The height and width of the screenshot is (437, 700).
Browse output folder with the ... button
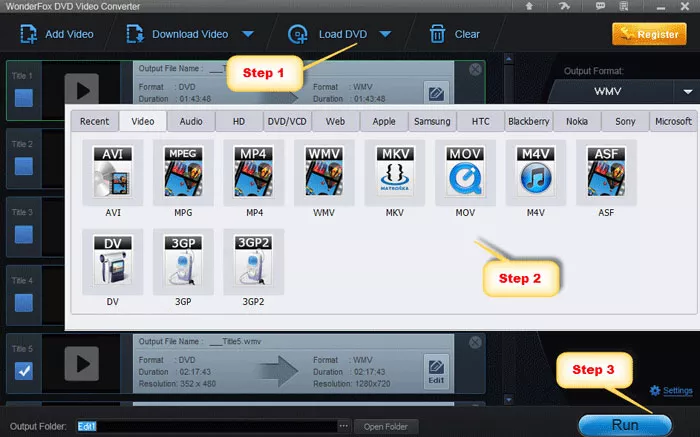tap(343, 426)
